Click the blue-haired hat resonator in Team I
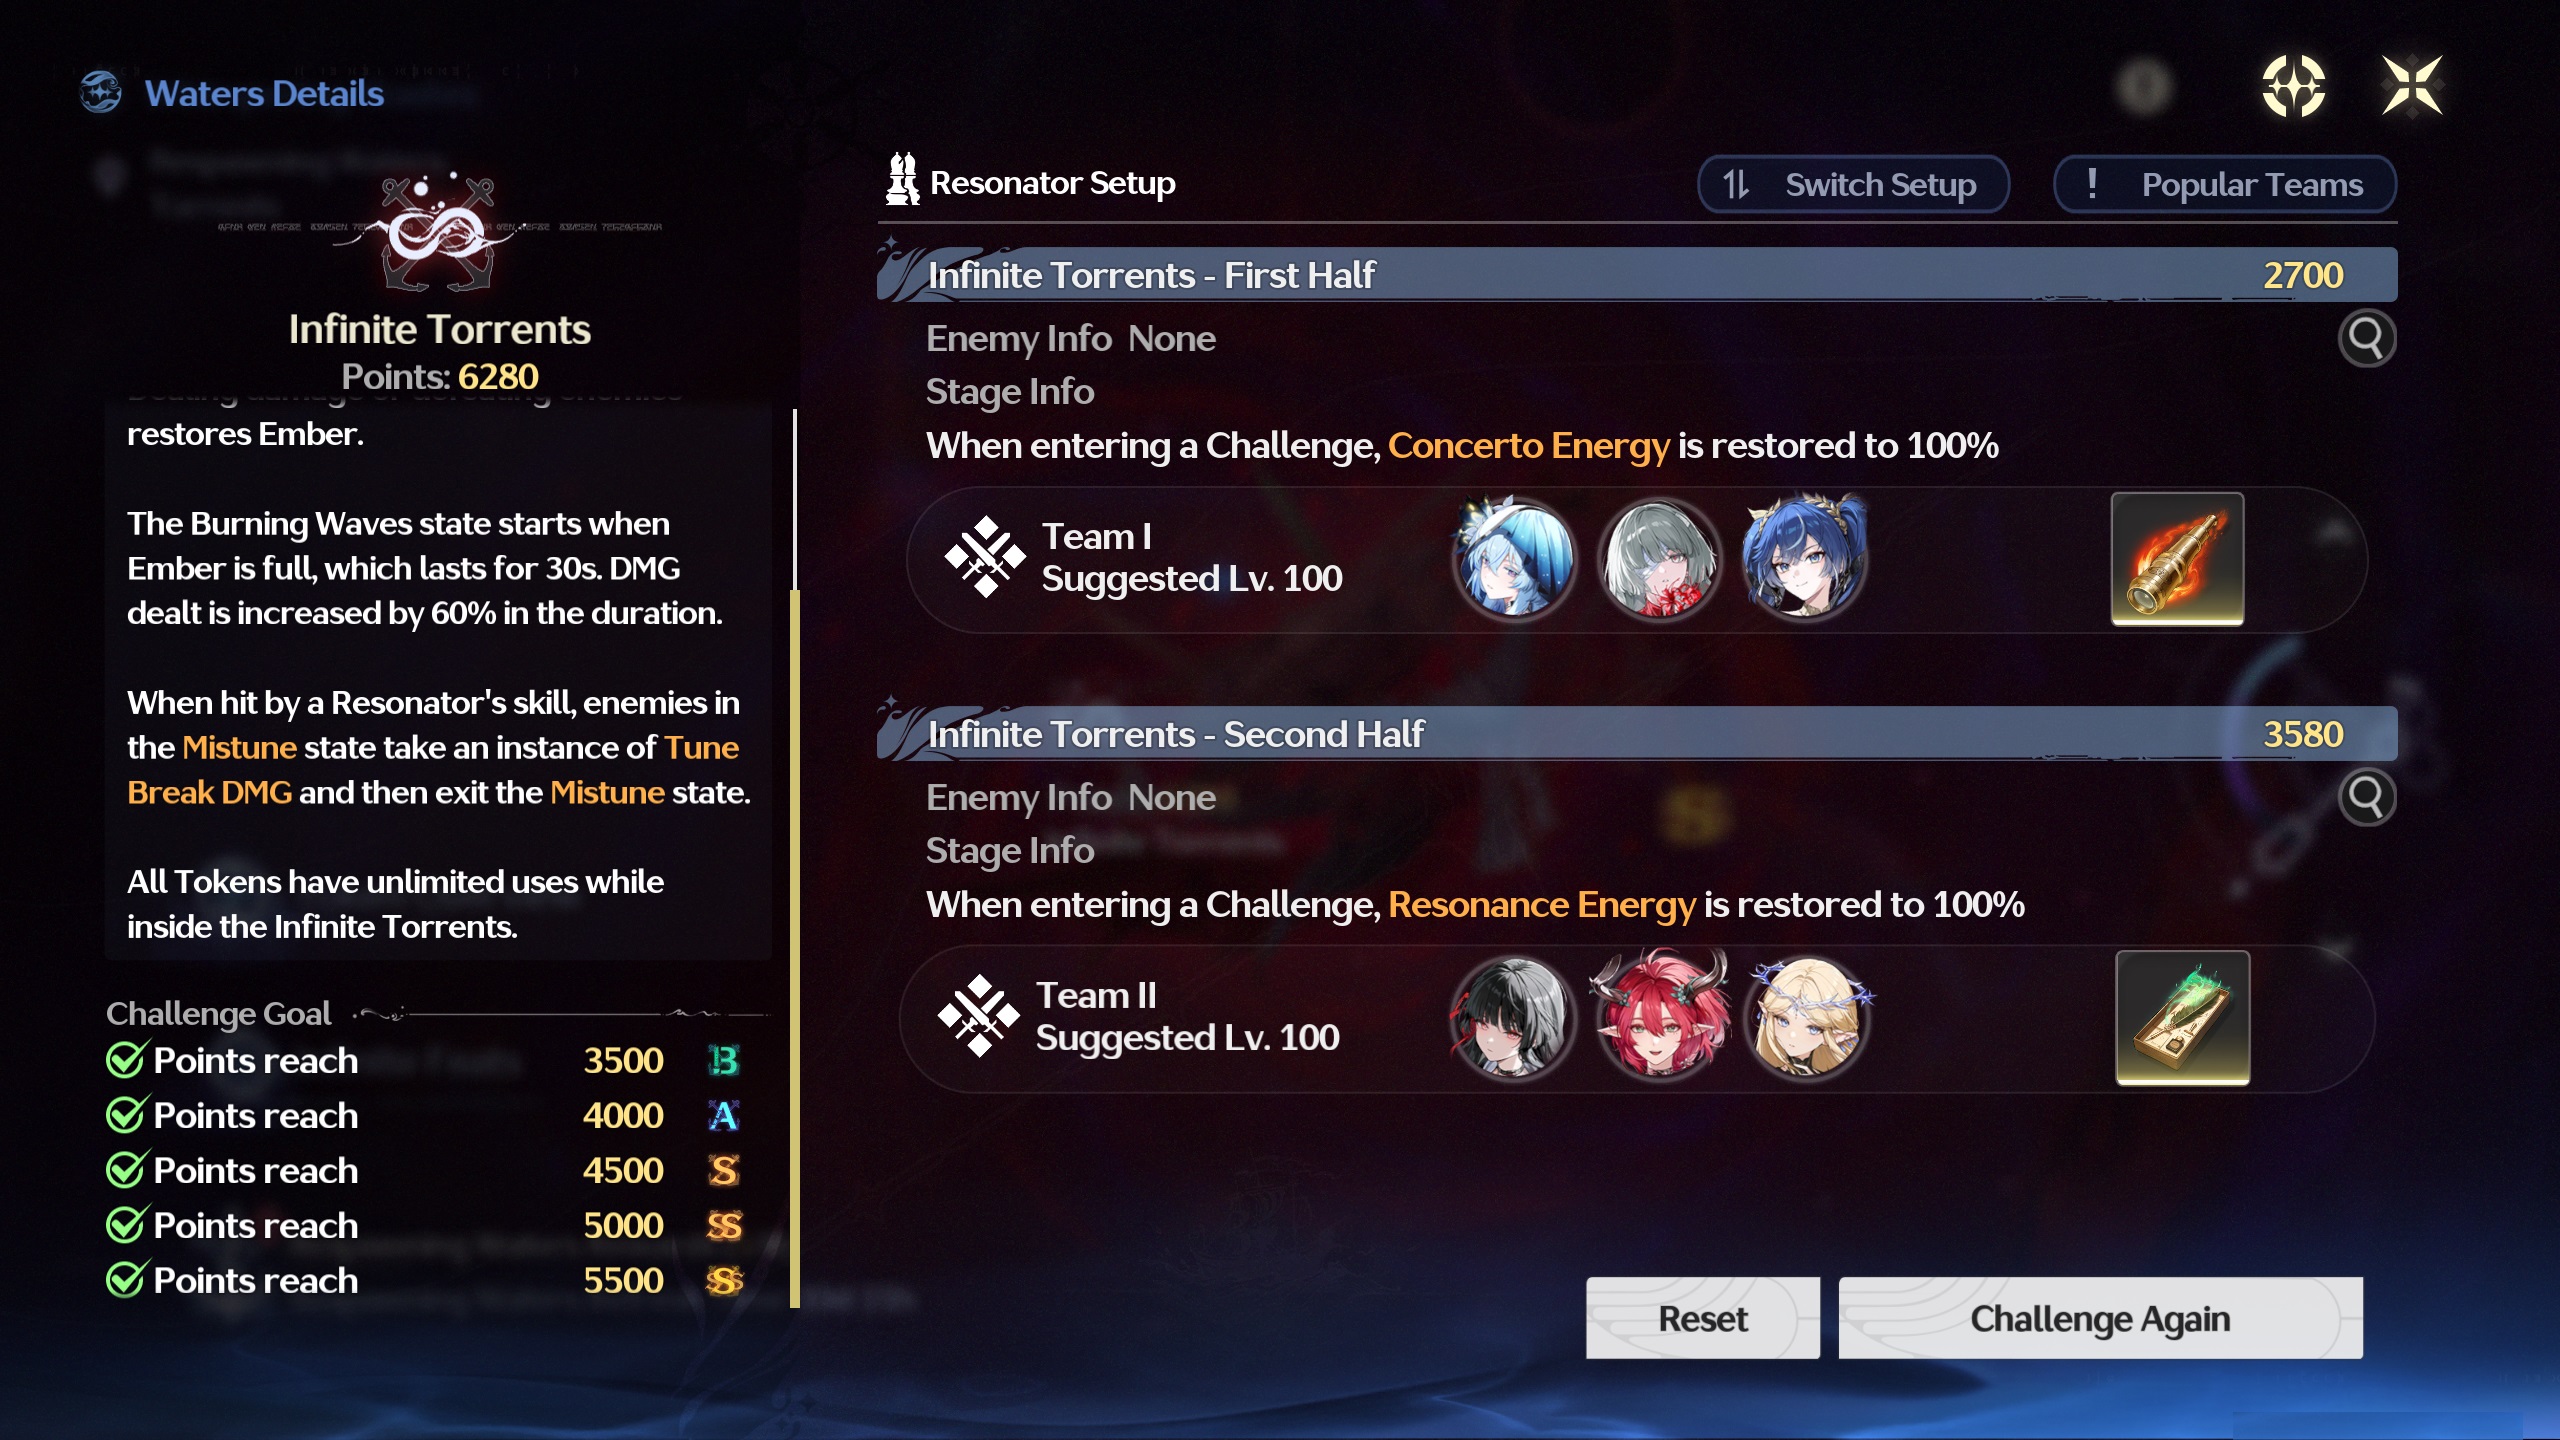 (1515, 559)
